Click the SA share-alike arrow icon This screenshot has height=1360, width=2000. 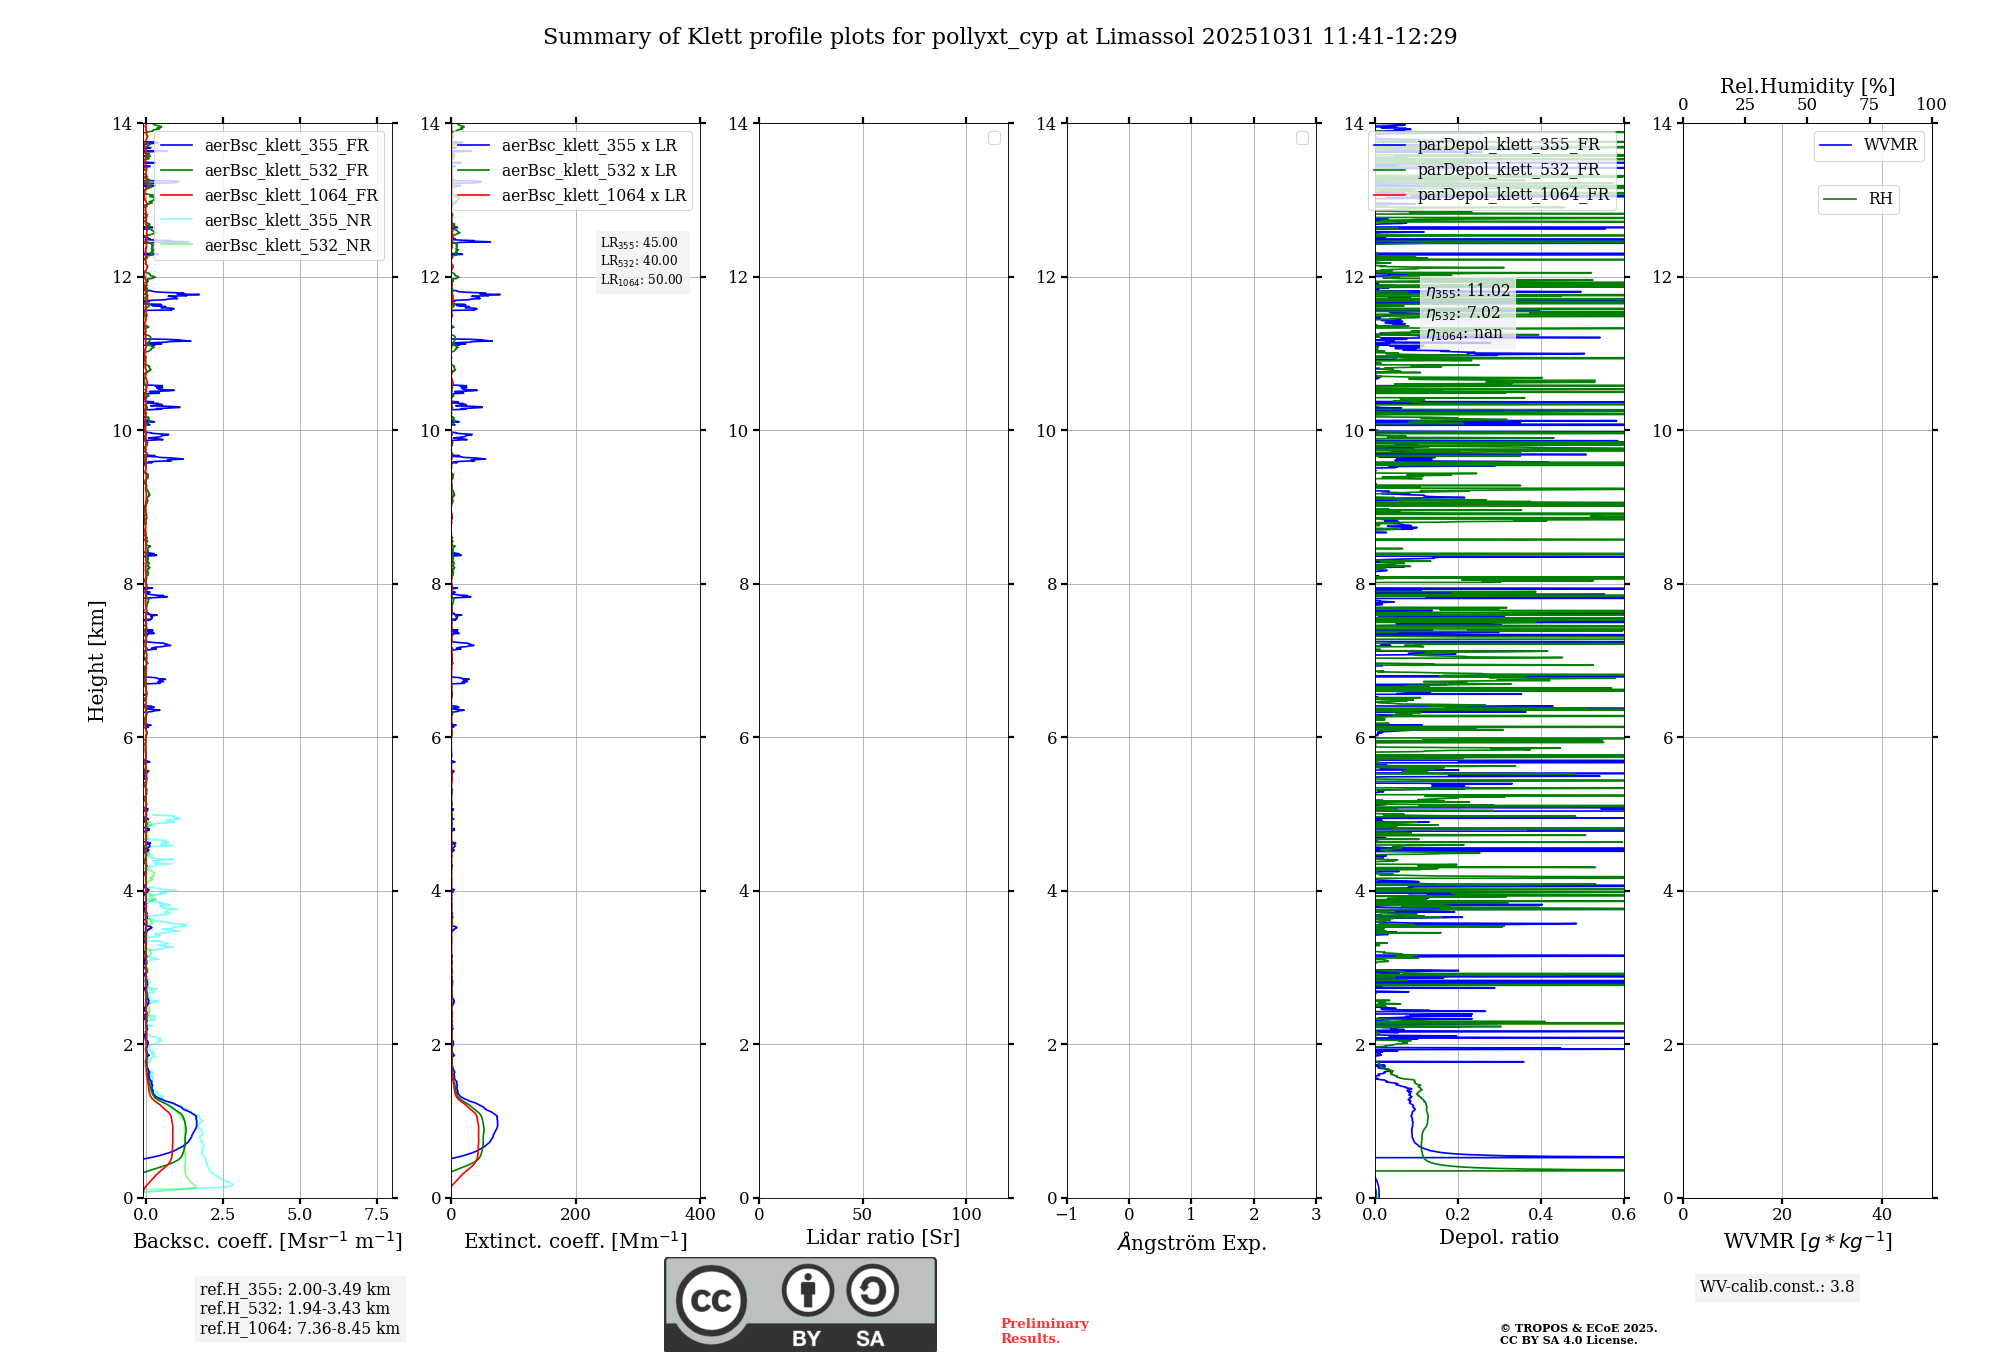tap(872, 1290)
